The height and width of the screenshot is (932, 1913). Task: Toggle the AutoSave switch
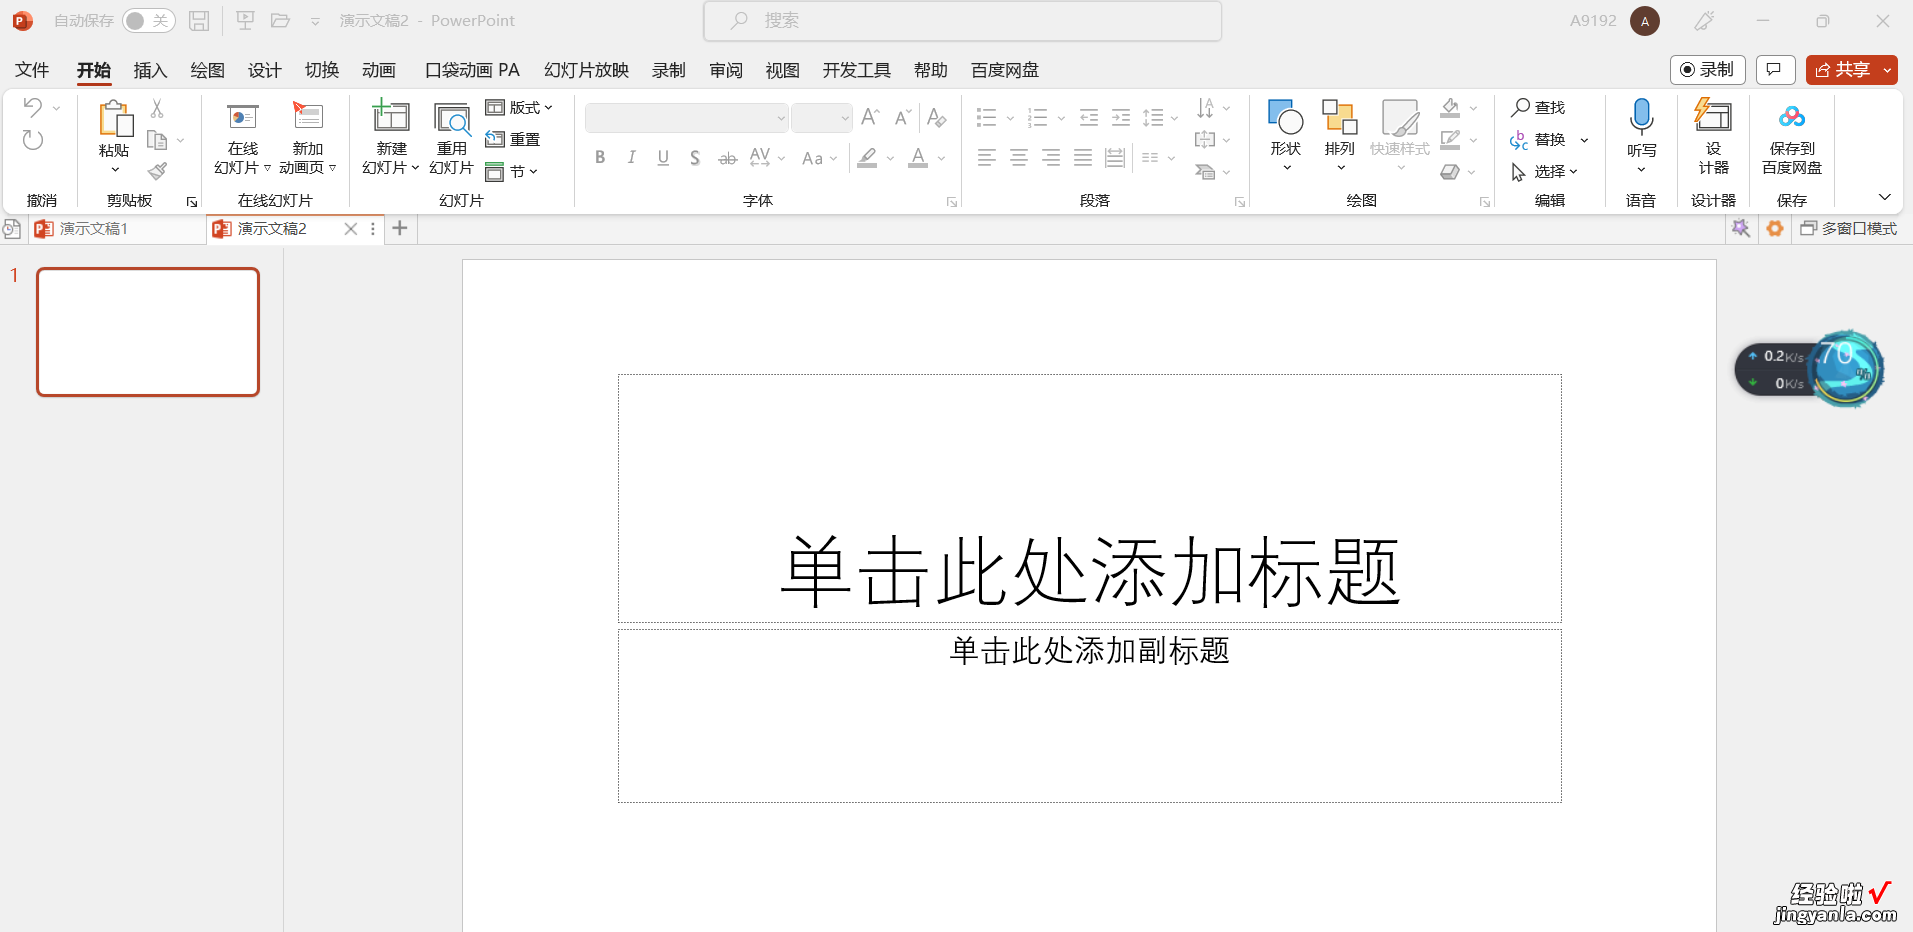click(148, 20)
